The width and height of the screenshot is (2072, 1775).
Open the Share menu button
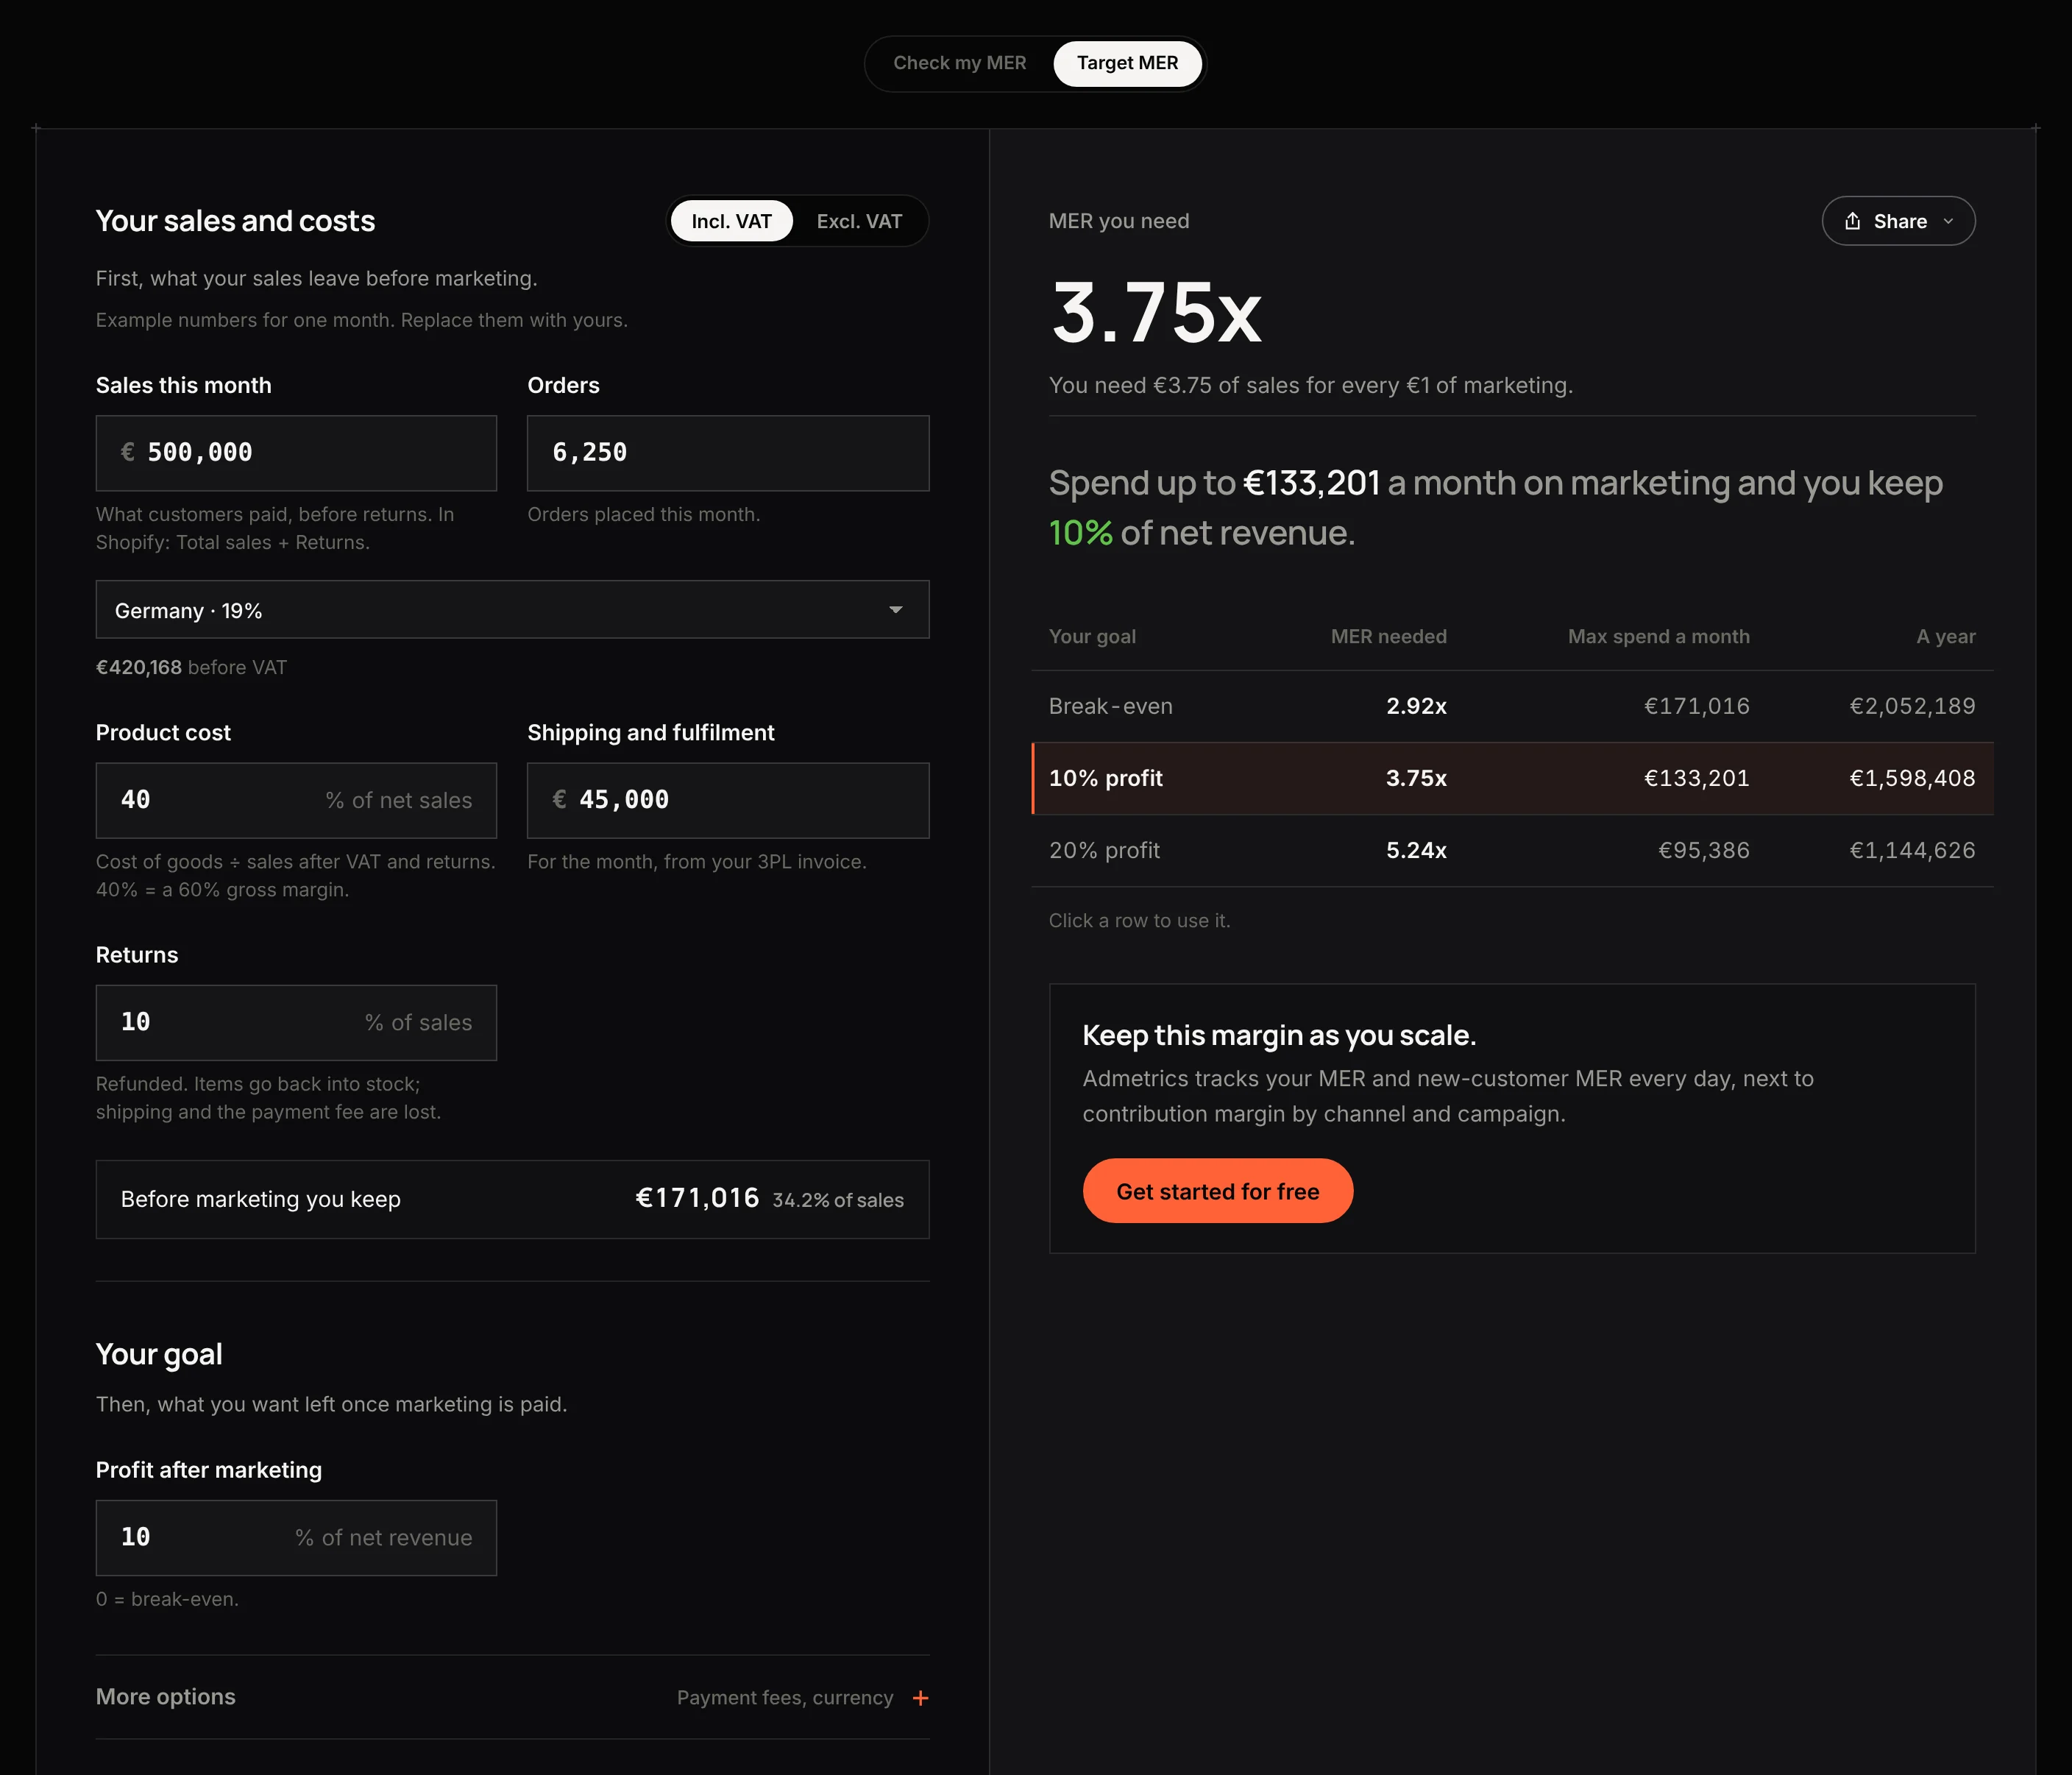[1898, 221]
